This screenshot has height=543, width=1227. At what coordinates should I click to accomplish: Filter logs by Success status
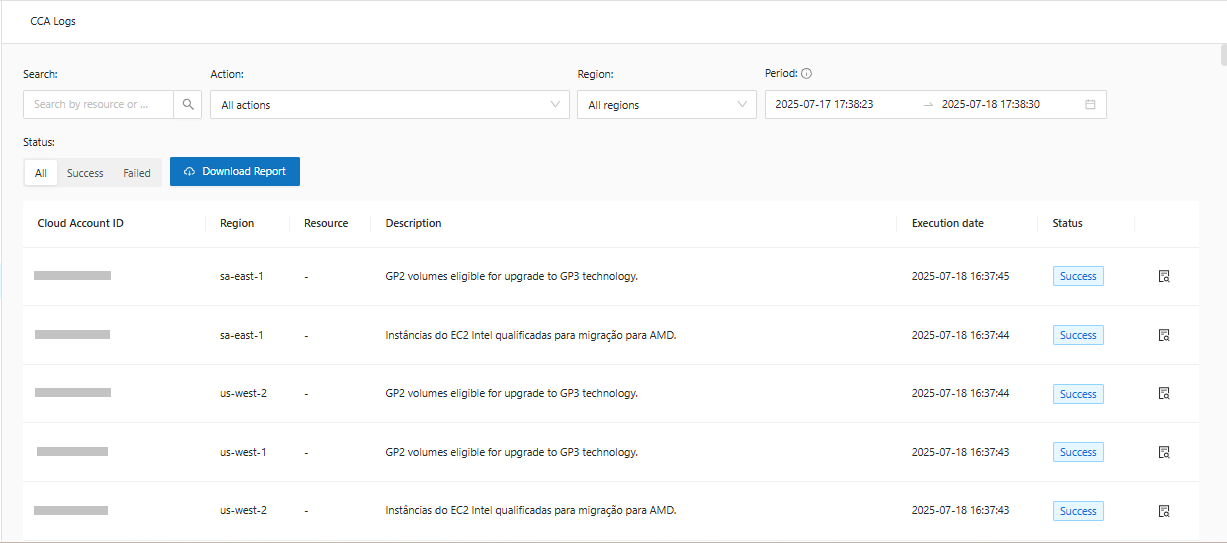[x=85, y=173]
